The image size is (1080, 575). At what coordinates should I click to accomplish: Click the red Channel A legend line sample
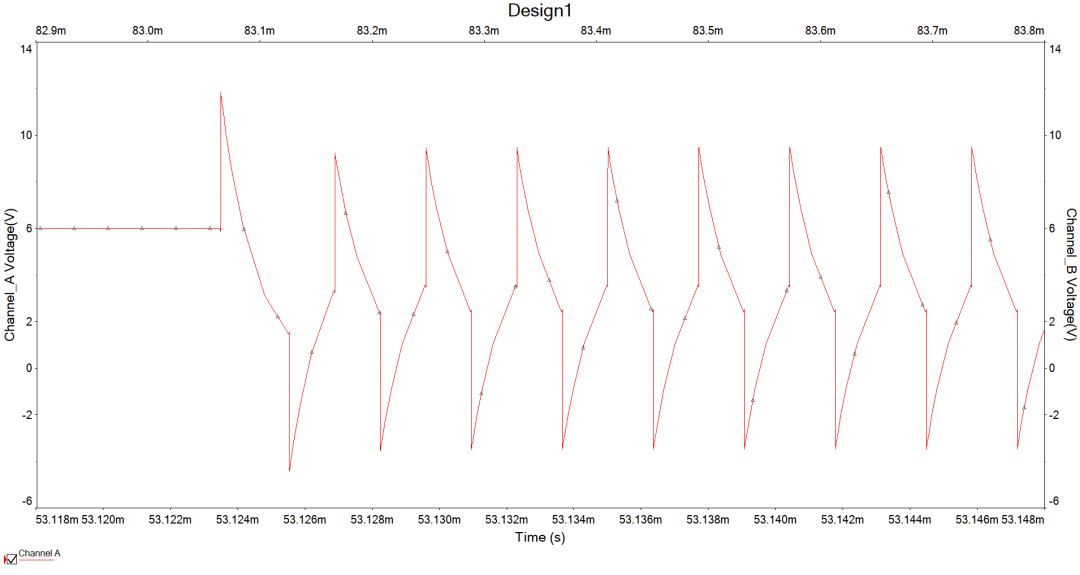point(36,560)
